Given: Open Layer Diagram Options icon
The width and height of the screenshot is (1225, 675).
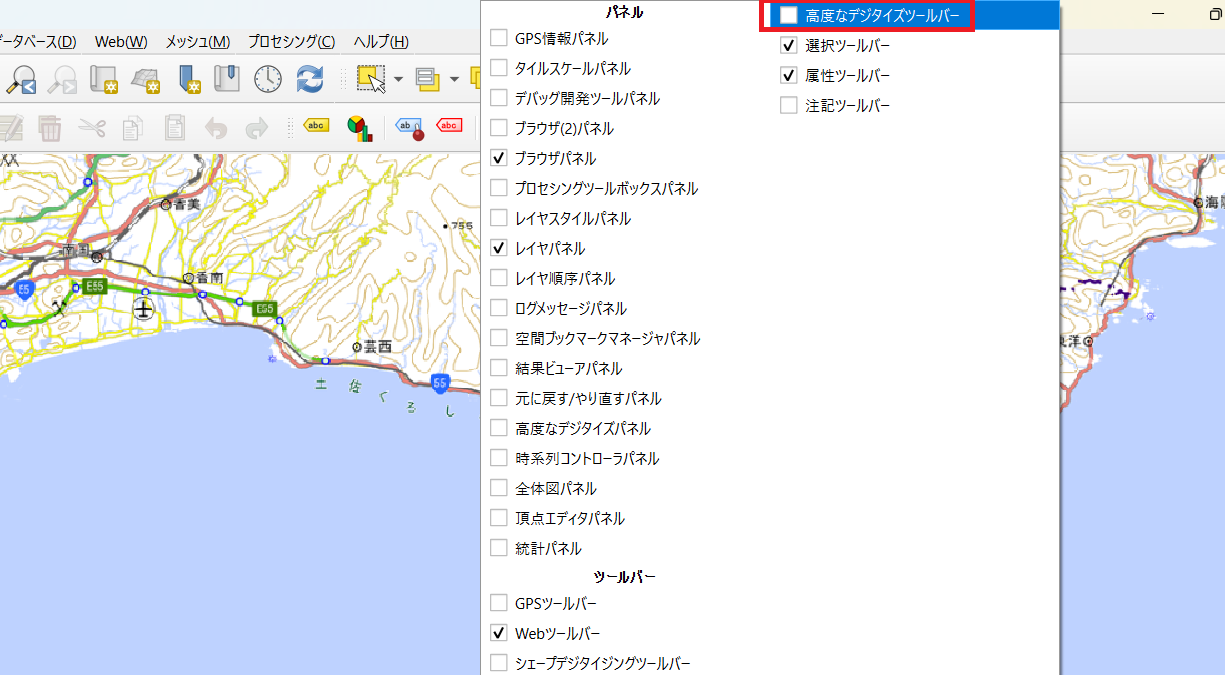Looking at the screenshot, I should point(359,127).
